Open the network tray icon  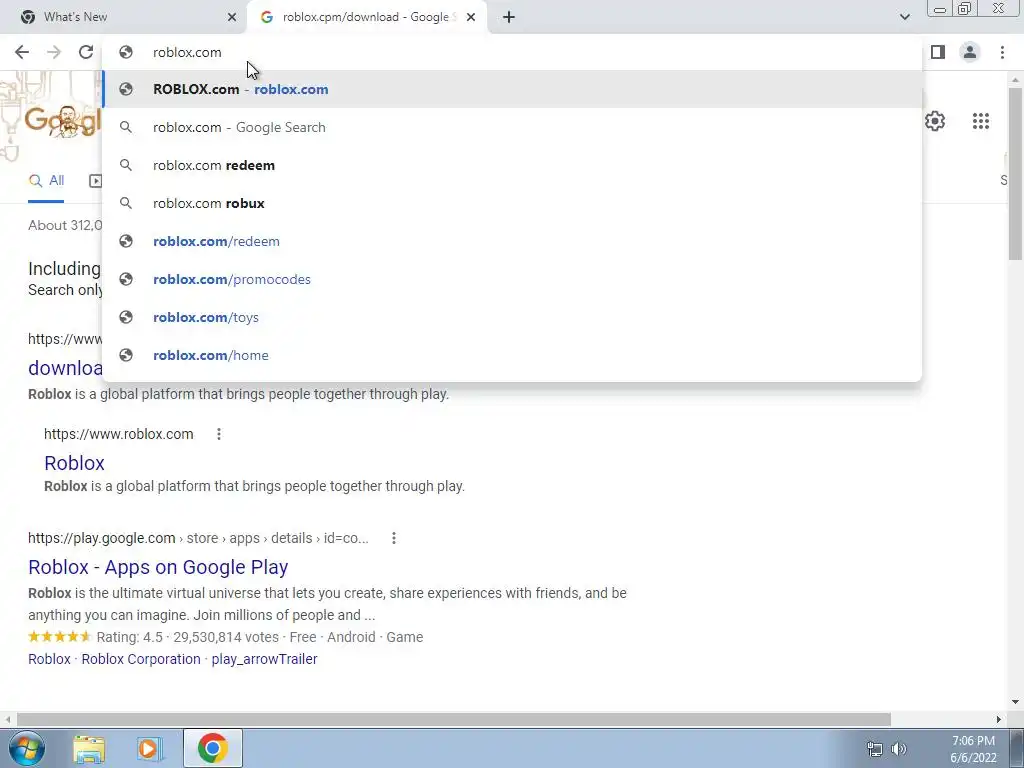[x=874, y=749]
